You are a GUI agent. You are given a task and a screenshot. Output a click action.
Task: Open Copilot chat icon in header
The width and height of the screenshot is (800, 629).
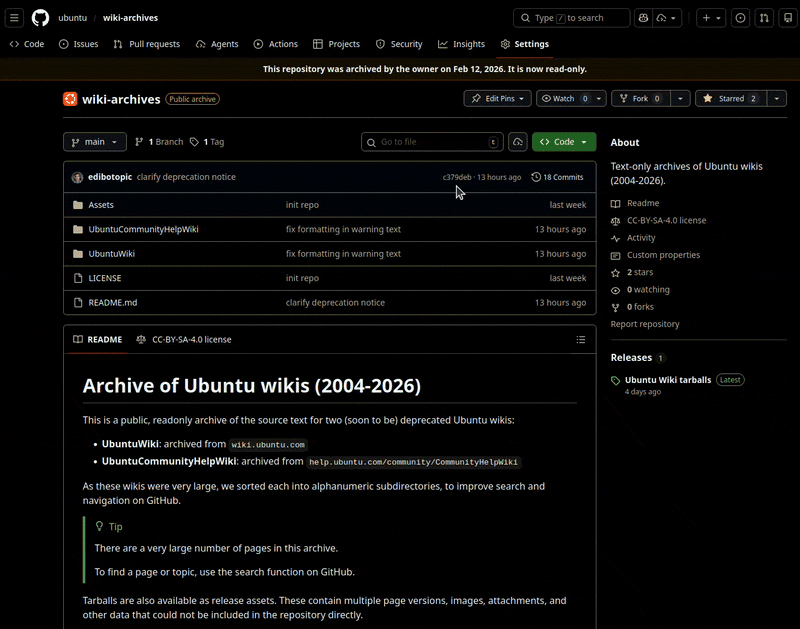click(643, 18)
